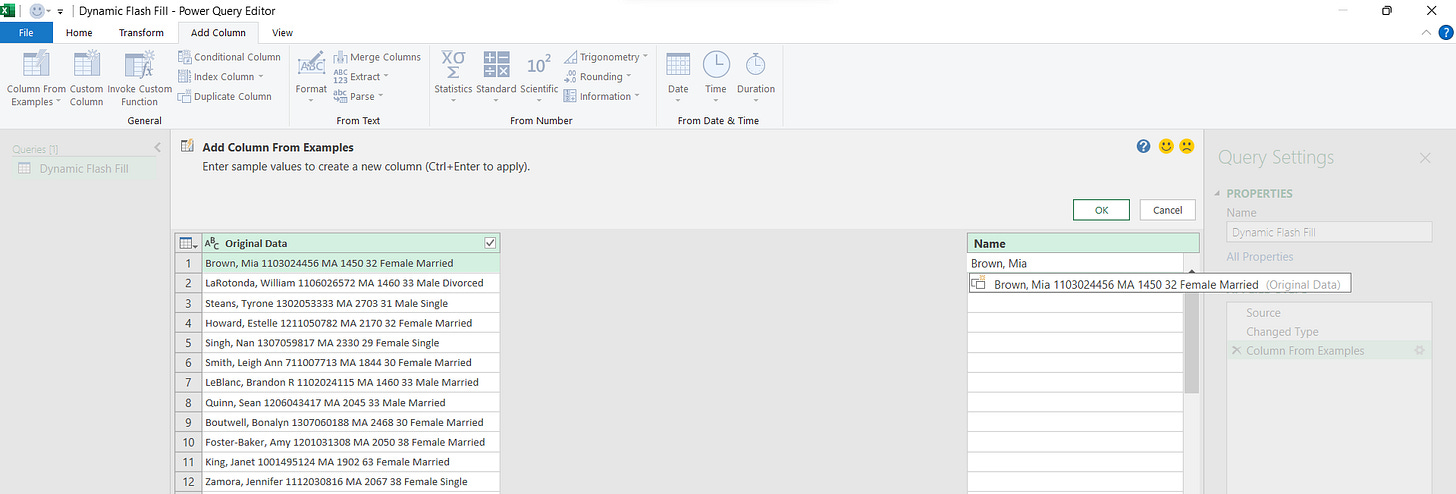This screenshot has width=1456, height=494.
Task: Uncheck the Original Data column checkbox
Action: (x=490, y=243)
